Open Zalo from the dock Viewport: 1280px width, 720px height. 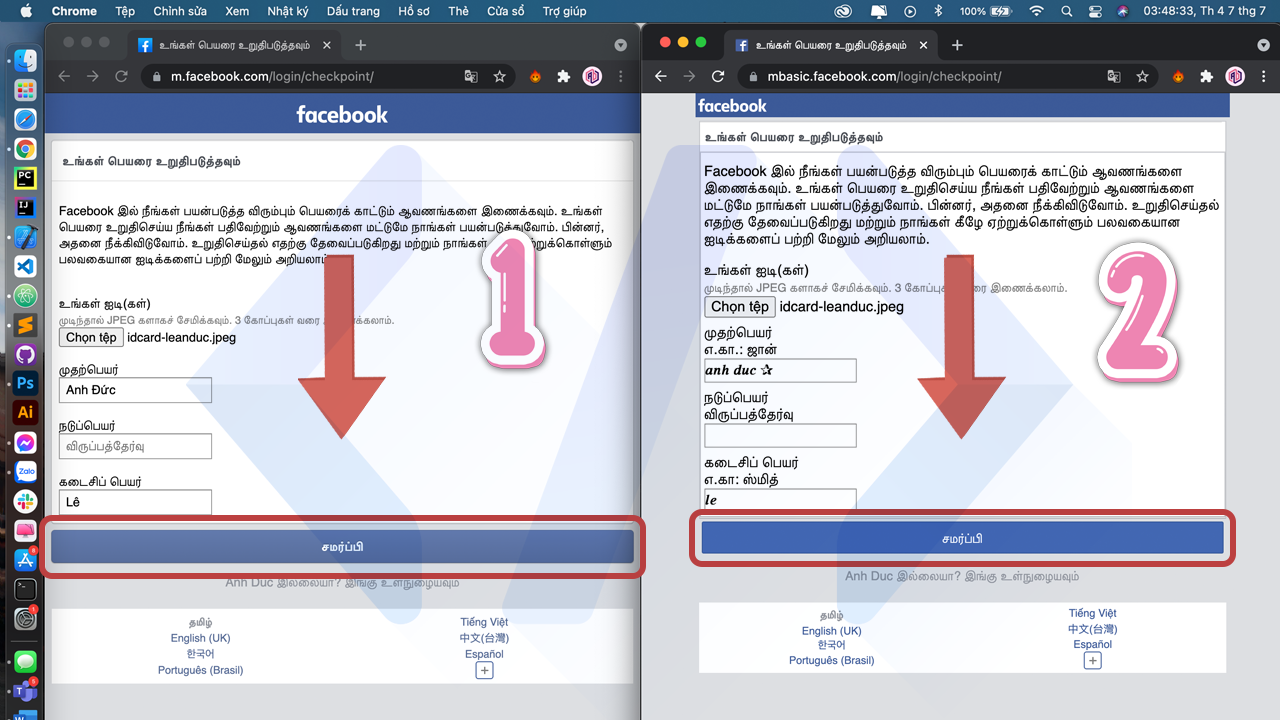tap(26, 472)
